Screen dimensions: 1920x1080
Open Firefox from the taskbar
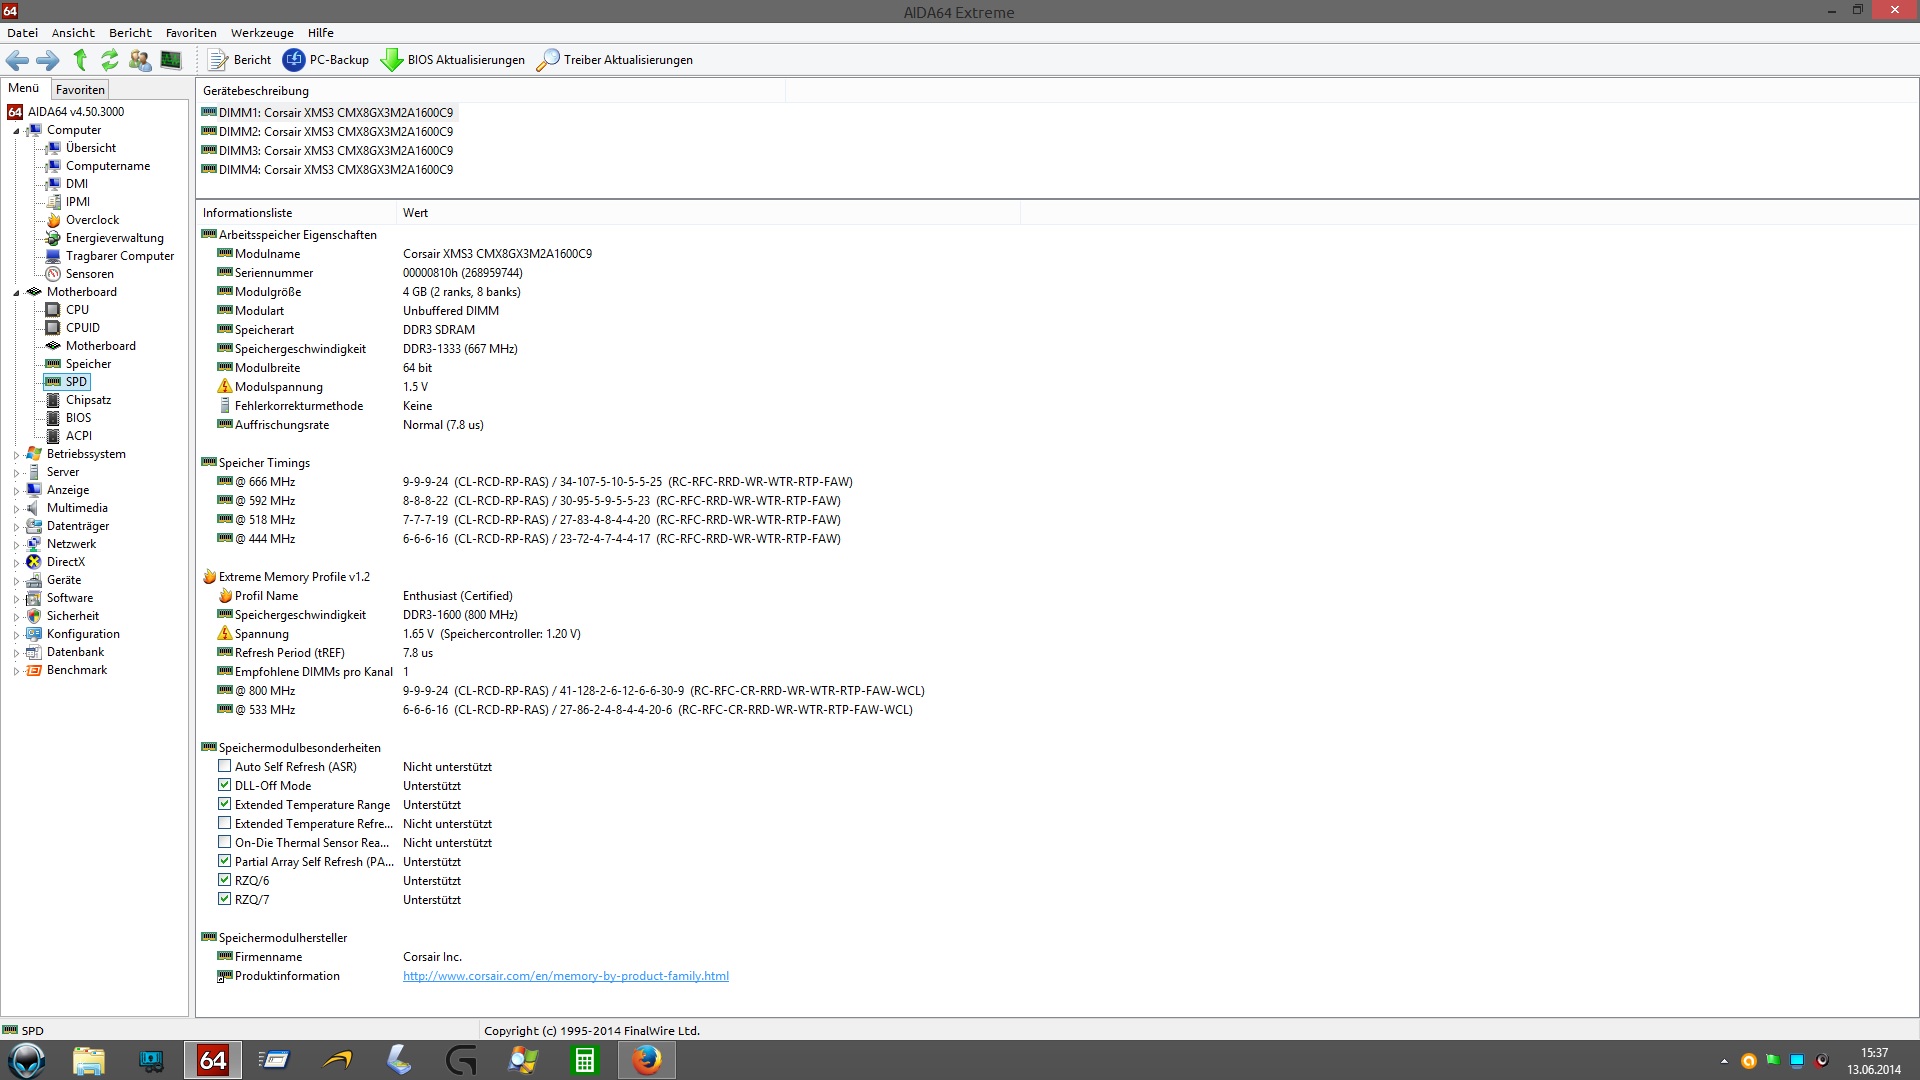(x=646, y=1060)
